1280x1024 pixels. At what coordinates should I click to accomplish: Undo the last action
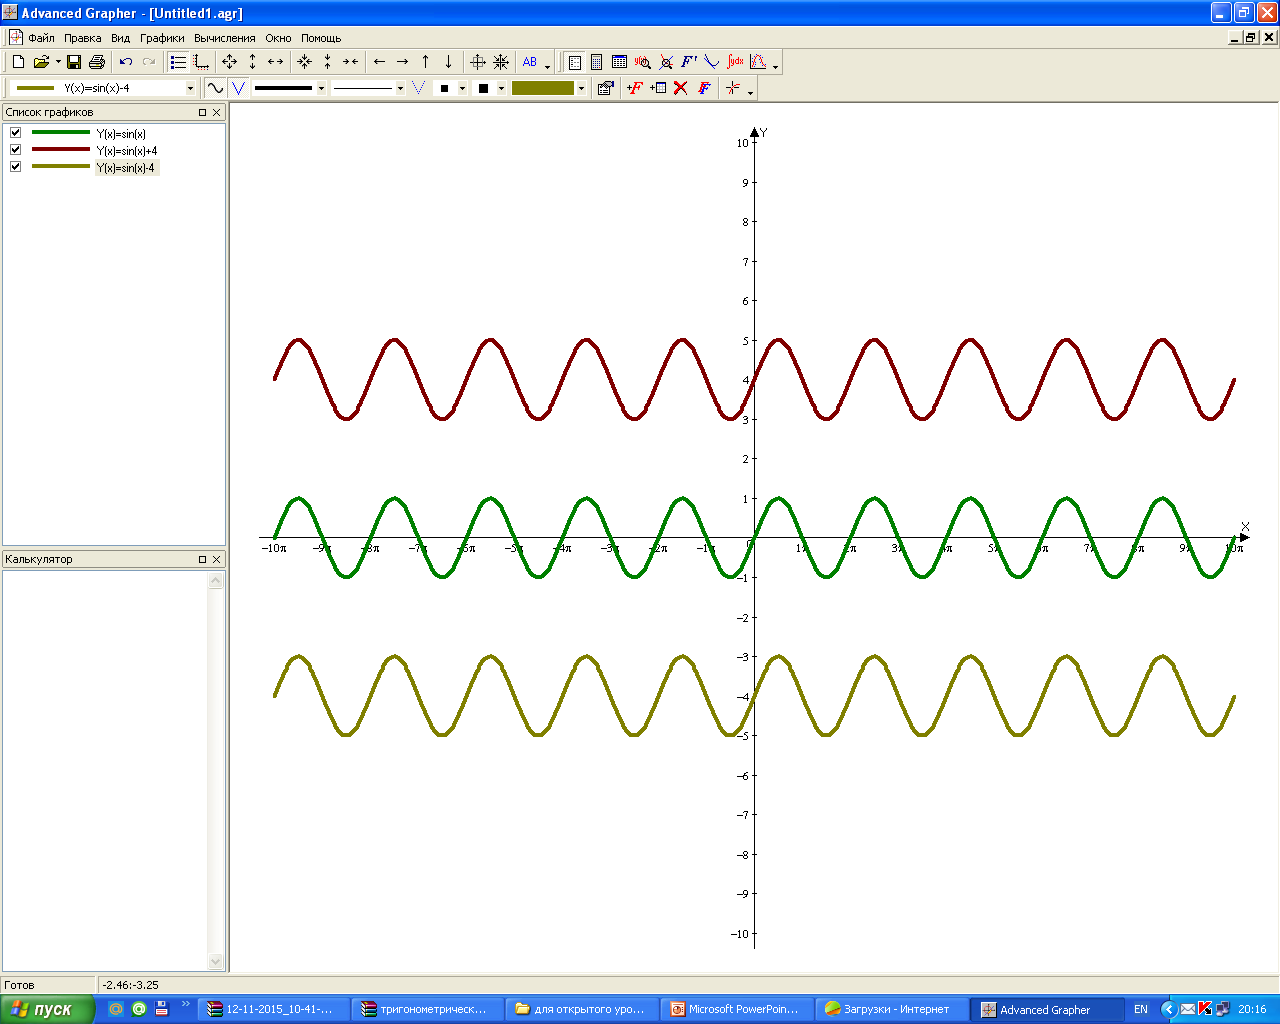pos(125,62)
